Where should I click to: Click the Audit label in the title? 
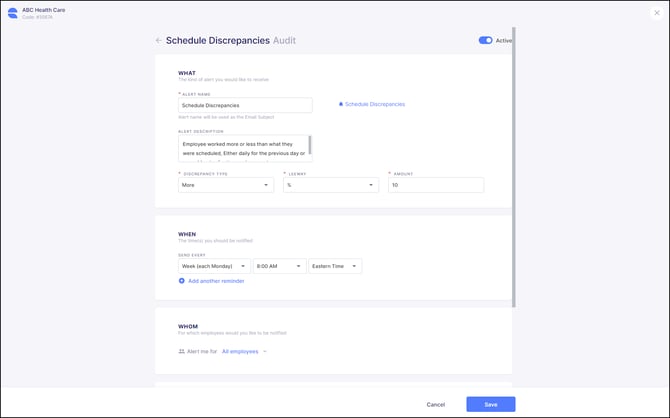click(x=284, y=40)
